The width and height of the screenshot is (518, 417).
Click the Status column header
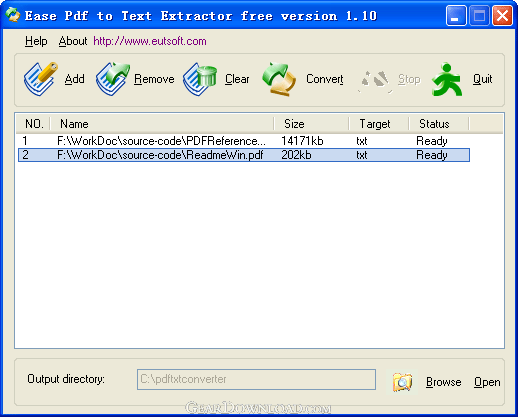click(x=439, y=124)
